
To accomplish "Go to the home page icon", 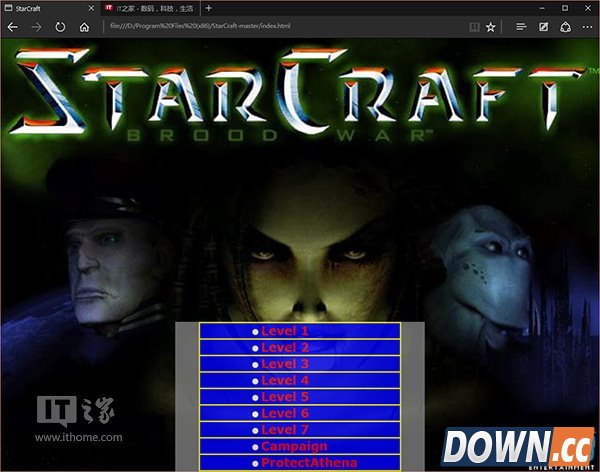I will coord(85,27).
